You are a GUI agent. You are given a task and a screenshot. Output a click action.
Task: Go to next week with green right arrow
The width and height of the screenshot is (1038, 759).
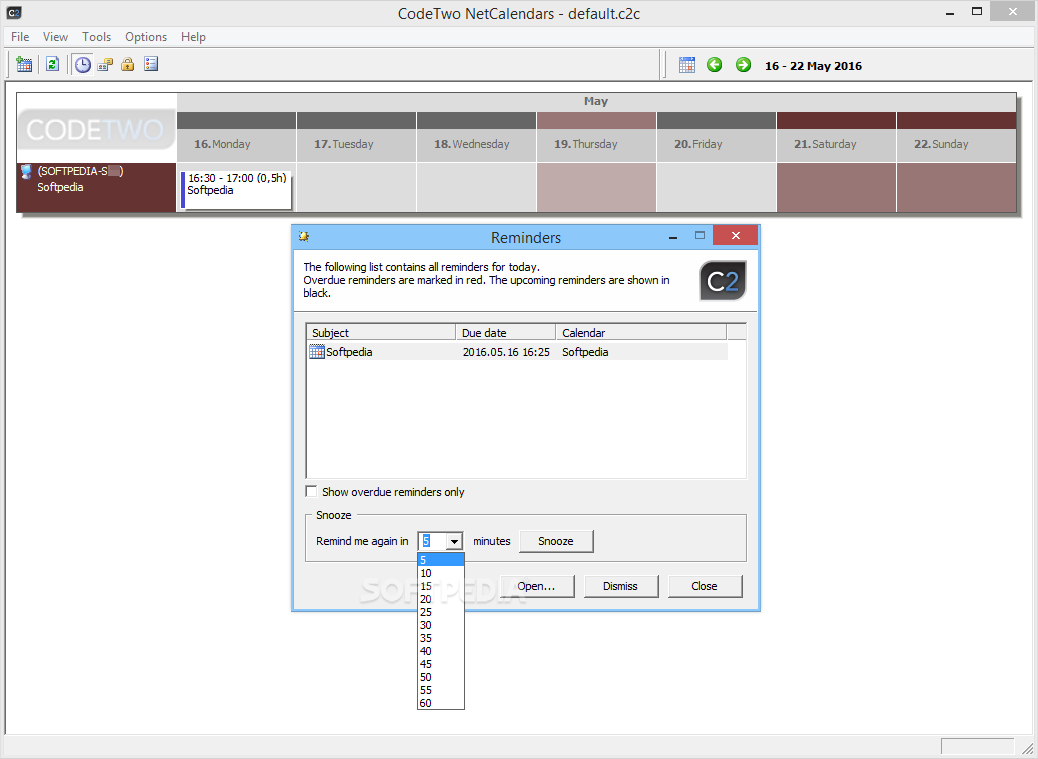tap(743, 65)
